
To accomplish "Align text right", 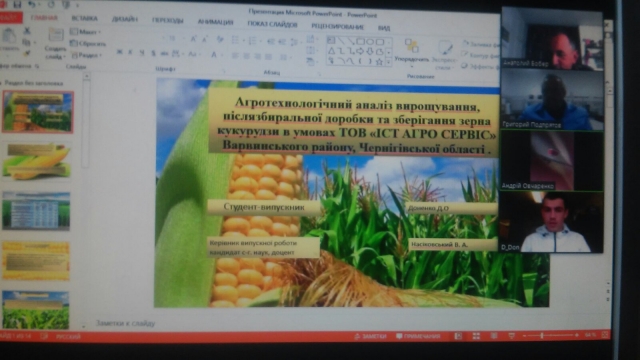I will click(258, 56).
